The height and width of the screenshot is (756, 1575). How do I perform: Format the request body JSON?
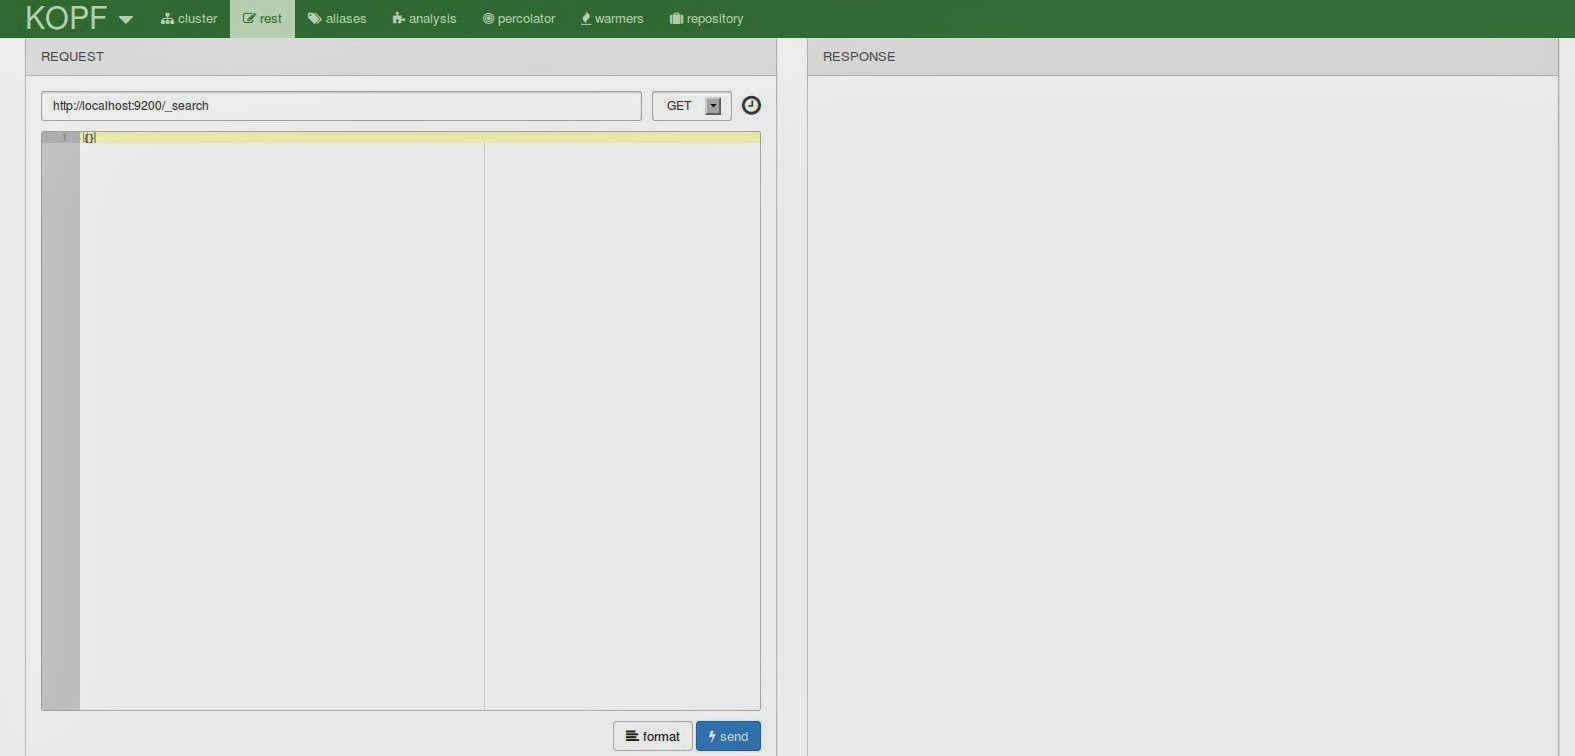[653, 736]
